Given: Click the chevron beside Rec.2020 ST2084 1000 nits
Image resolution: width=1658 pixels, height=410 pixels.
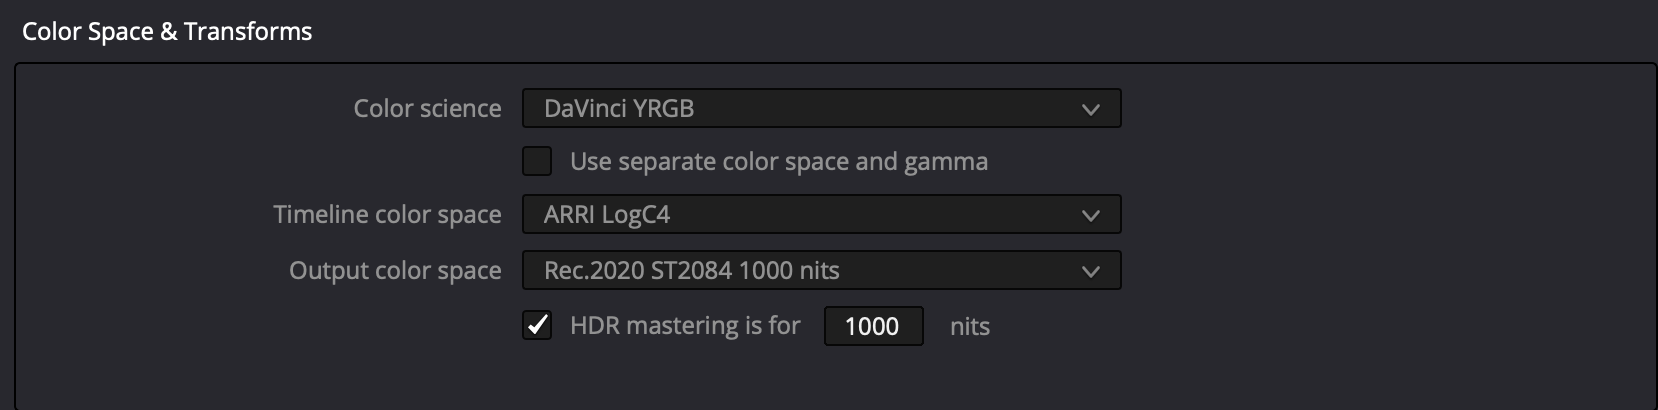Looking at the screenshot, I should coord(1090,271).
